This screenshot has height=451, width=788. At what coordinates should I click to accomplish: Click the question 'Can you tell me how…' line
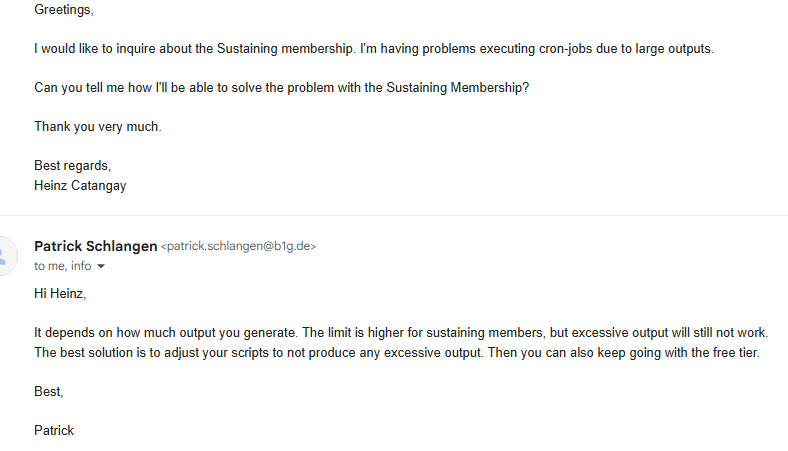[x=281, y=87]
